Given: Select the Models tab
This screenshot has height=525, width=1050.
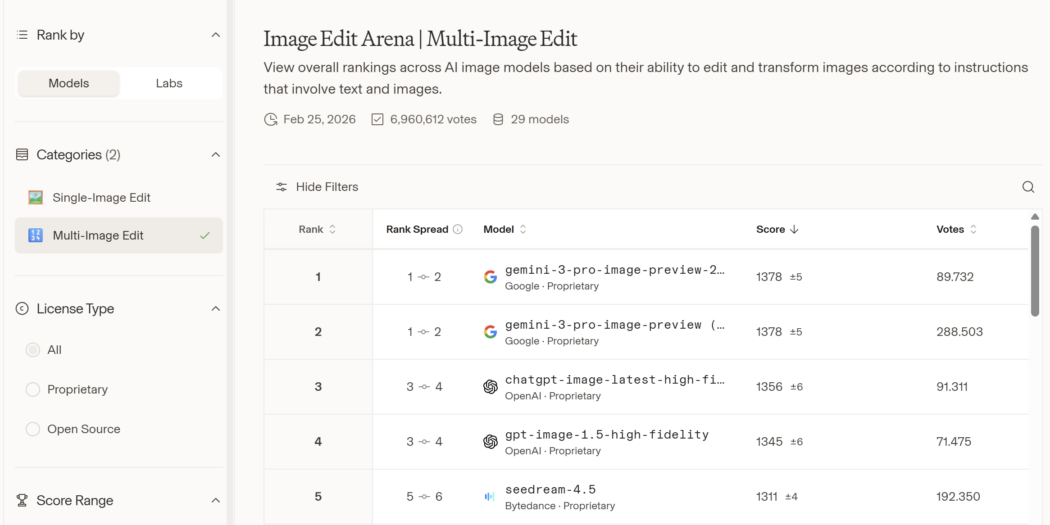Looking at the screenshot, I should click(x=68, y=83).
